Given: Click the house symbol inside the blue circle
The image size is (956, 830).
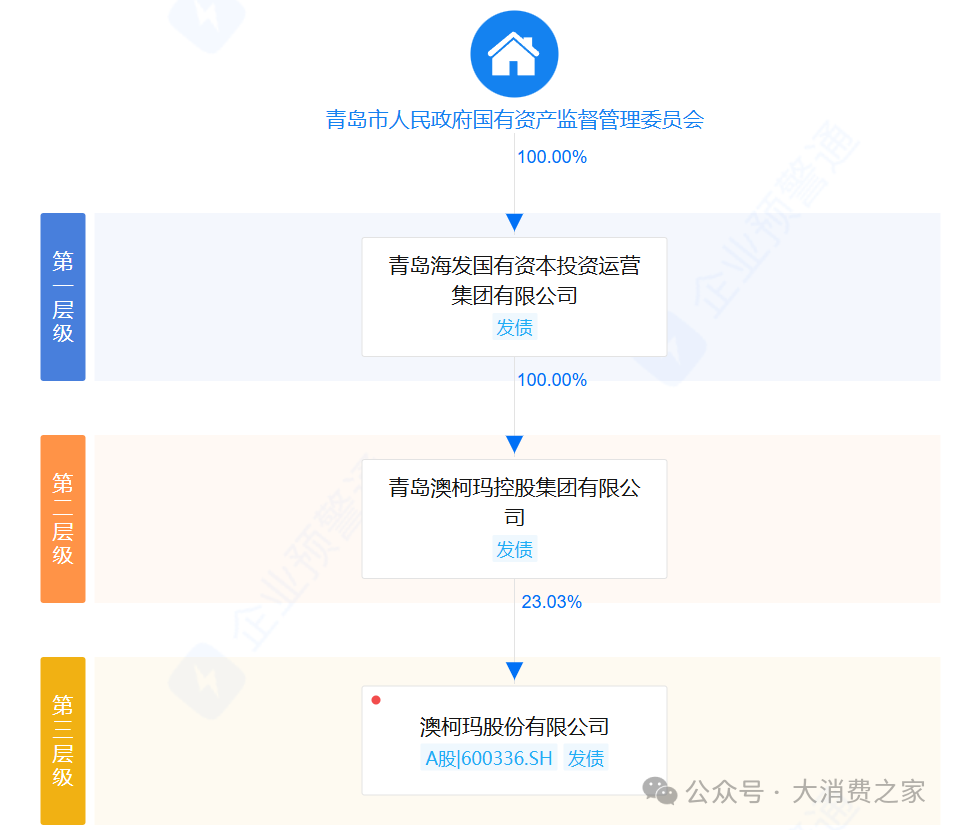Looking at the screenshot, I should (x=514, y=53).
